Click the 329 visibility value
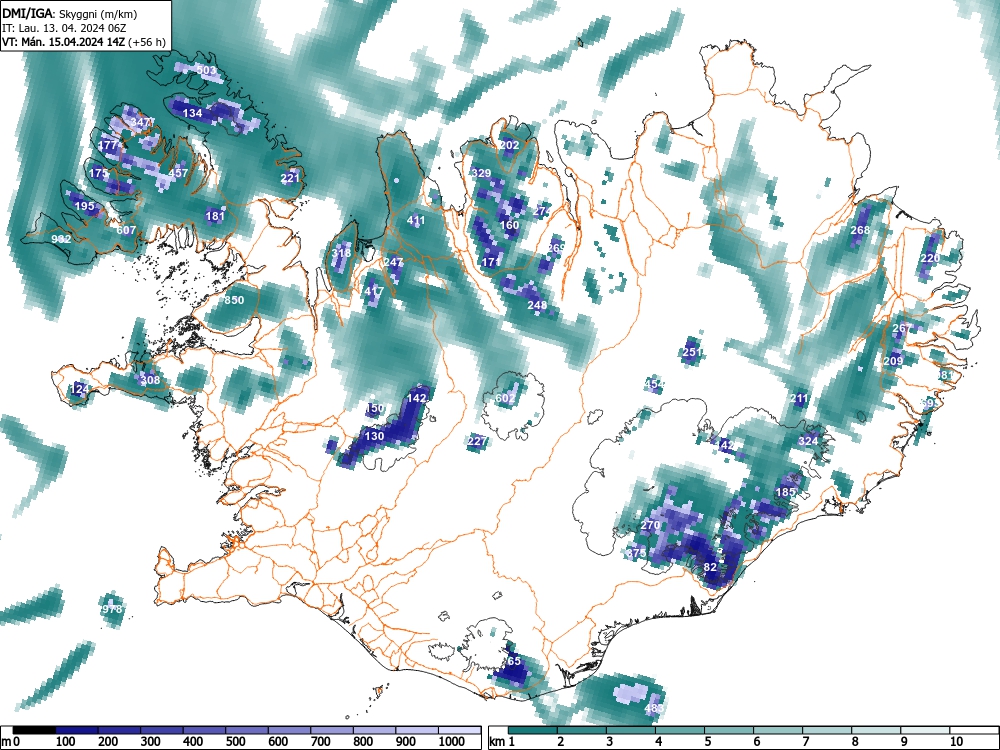Image resolution: width=1000 pixels, height=750 pixels. 482,173
